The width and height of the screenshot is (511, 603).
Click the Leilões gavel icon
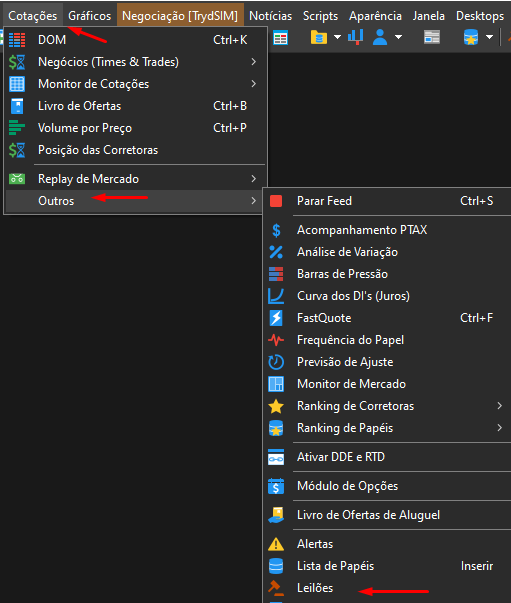[276, 588]
